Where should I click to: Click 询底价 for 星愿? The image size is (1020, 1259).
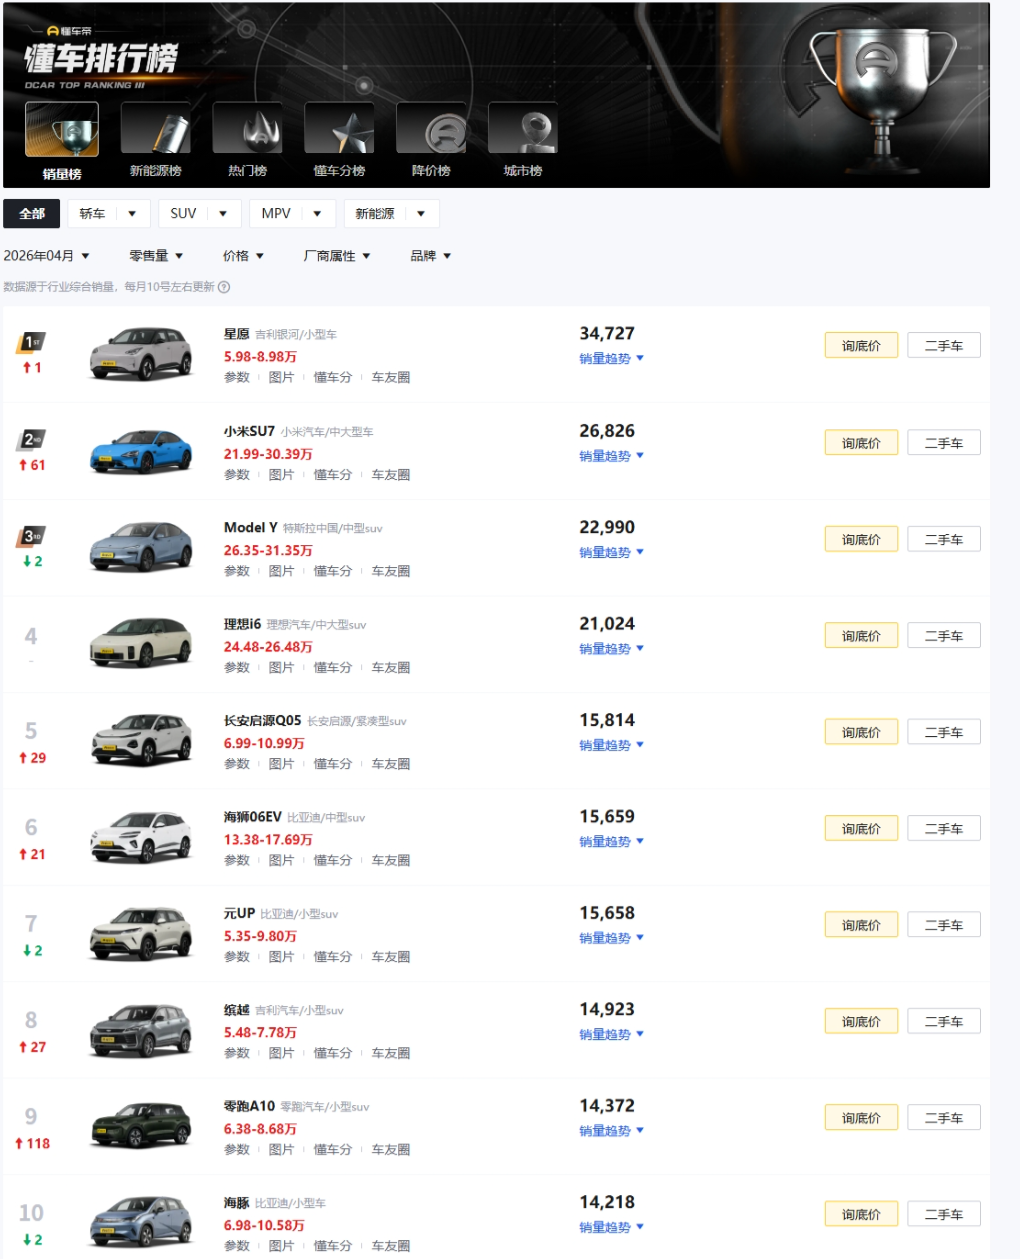click(x=861, y=346)
